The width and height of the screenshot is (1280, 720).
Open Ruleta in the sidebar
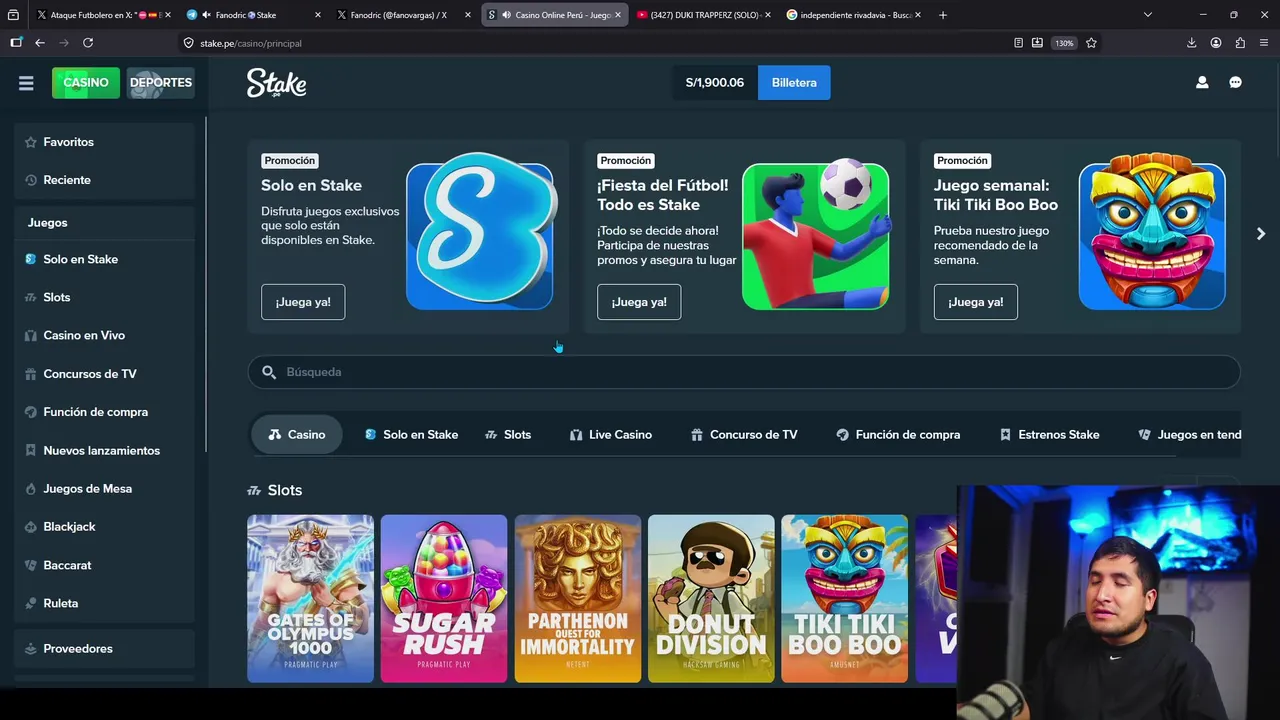tap(104, 603)
